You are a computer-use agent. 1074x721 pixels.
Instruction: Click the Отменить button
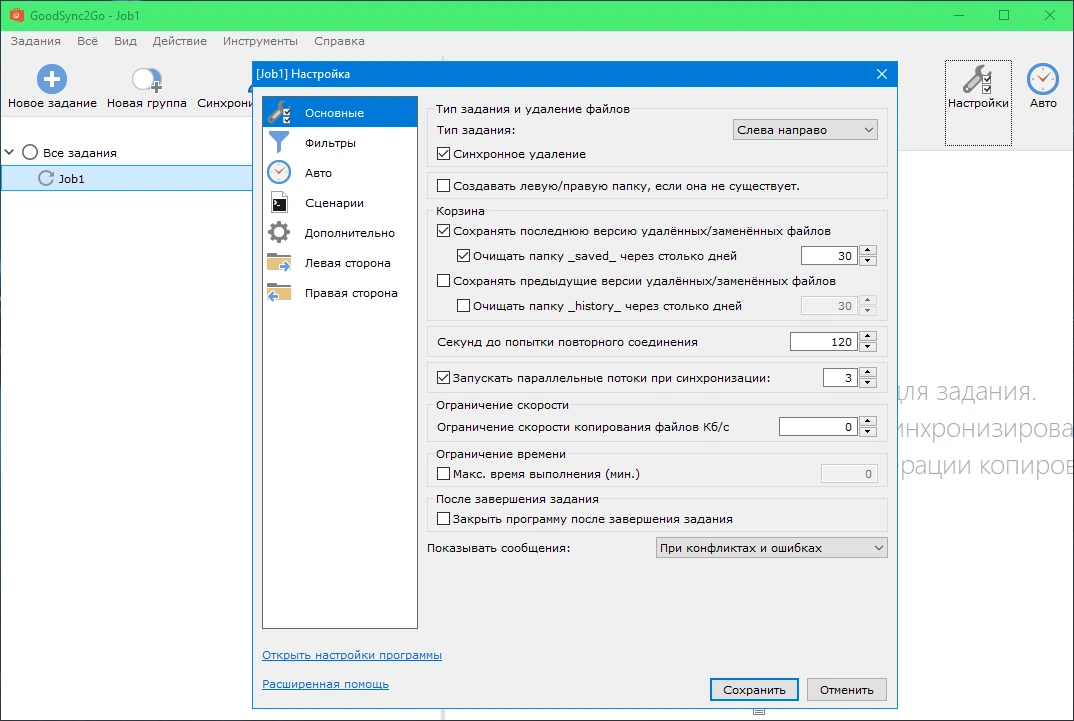(847, 690)
